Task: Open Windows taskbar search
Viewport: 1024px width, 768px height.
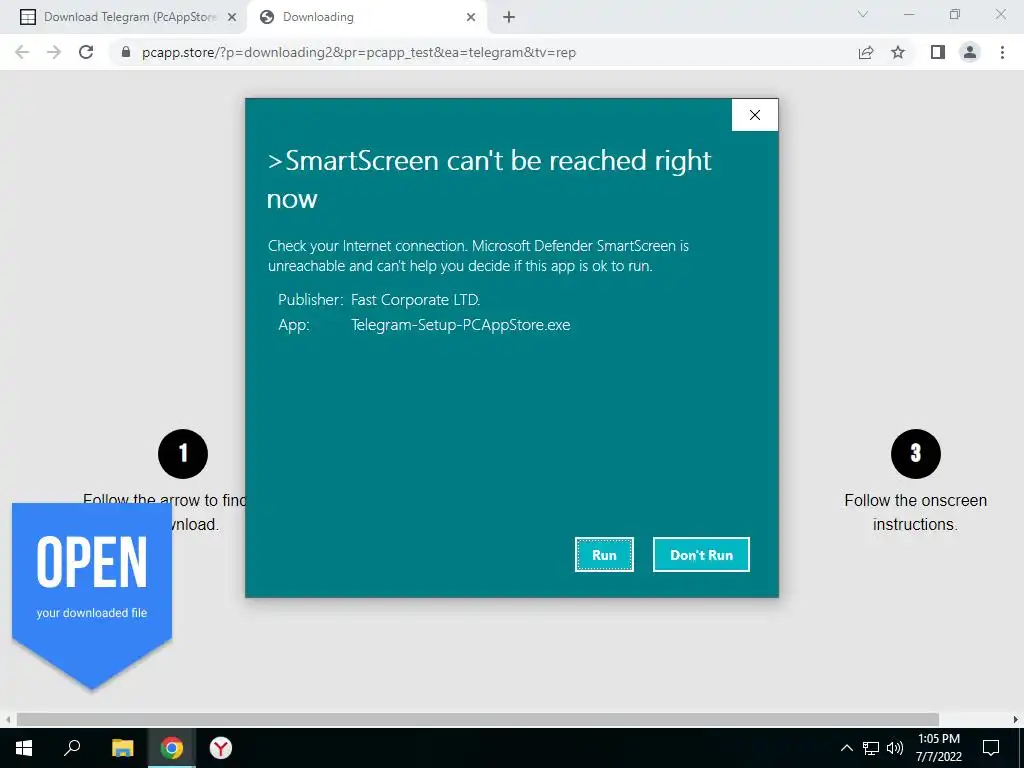Action: coord(72,748)
